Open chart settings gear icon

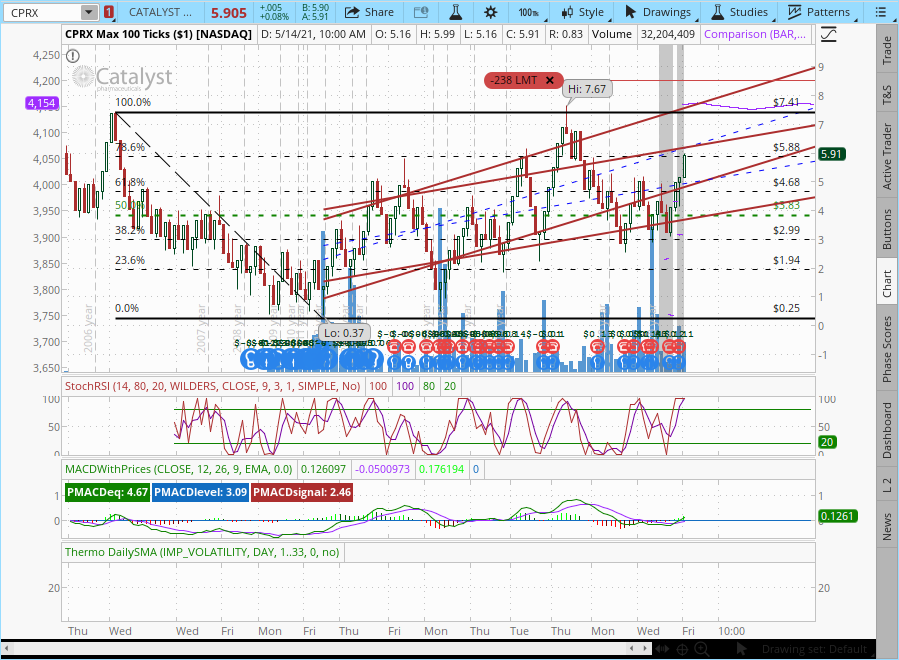point(490,12)
